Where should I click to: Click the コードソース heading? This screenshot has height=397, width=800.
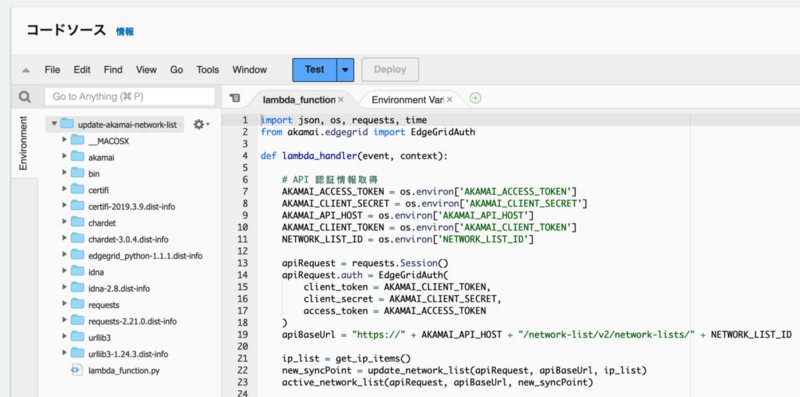[x=66, y=30]
